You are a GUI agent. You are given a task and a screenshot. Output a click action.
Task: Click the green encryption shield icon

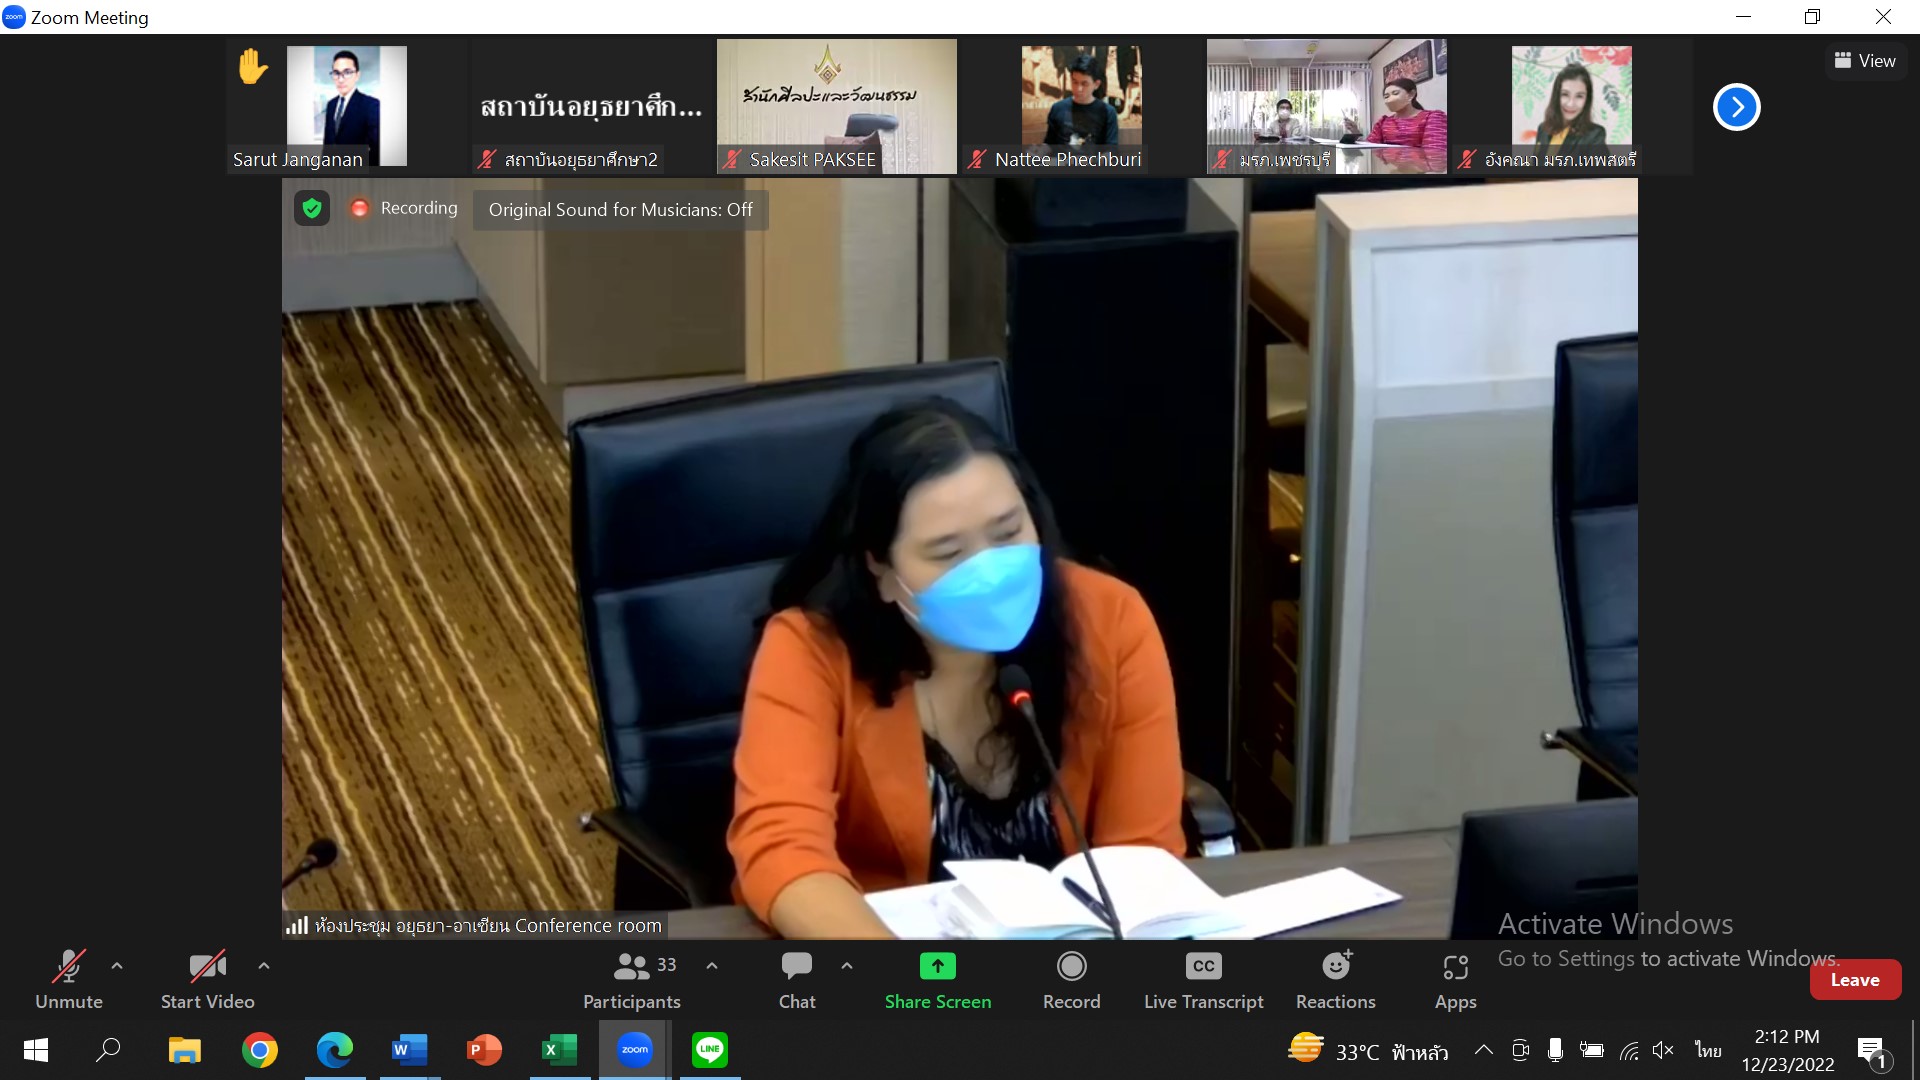[312, 208]
